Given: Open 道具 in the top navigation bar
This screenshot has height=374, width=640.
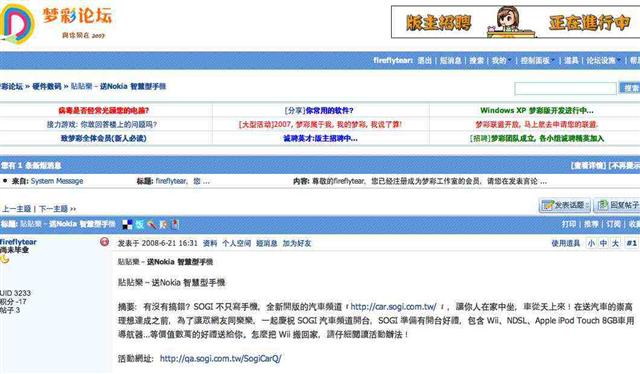Looking at the screenshot, I should click(x=571, y=60).
